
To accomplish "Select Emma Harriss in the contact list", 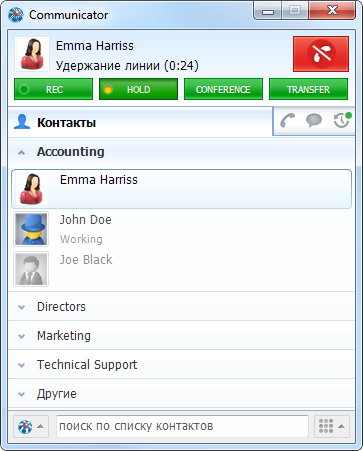I will (x=181, y=189).
